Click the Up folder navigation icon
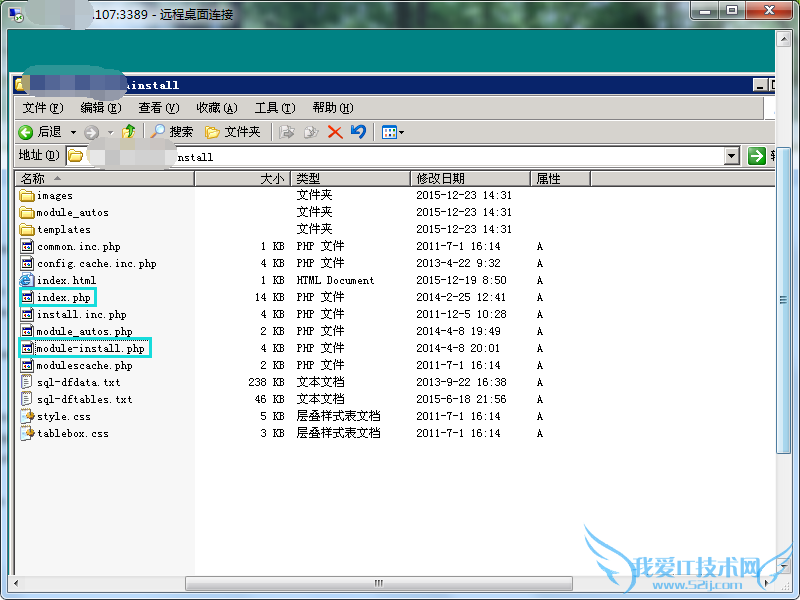Screen dimensions: 800x600 coord(126,131)
